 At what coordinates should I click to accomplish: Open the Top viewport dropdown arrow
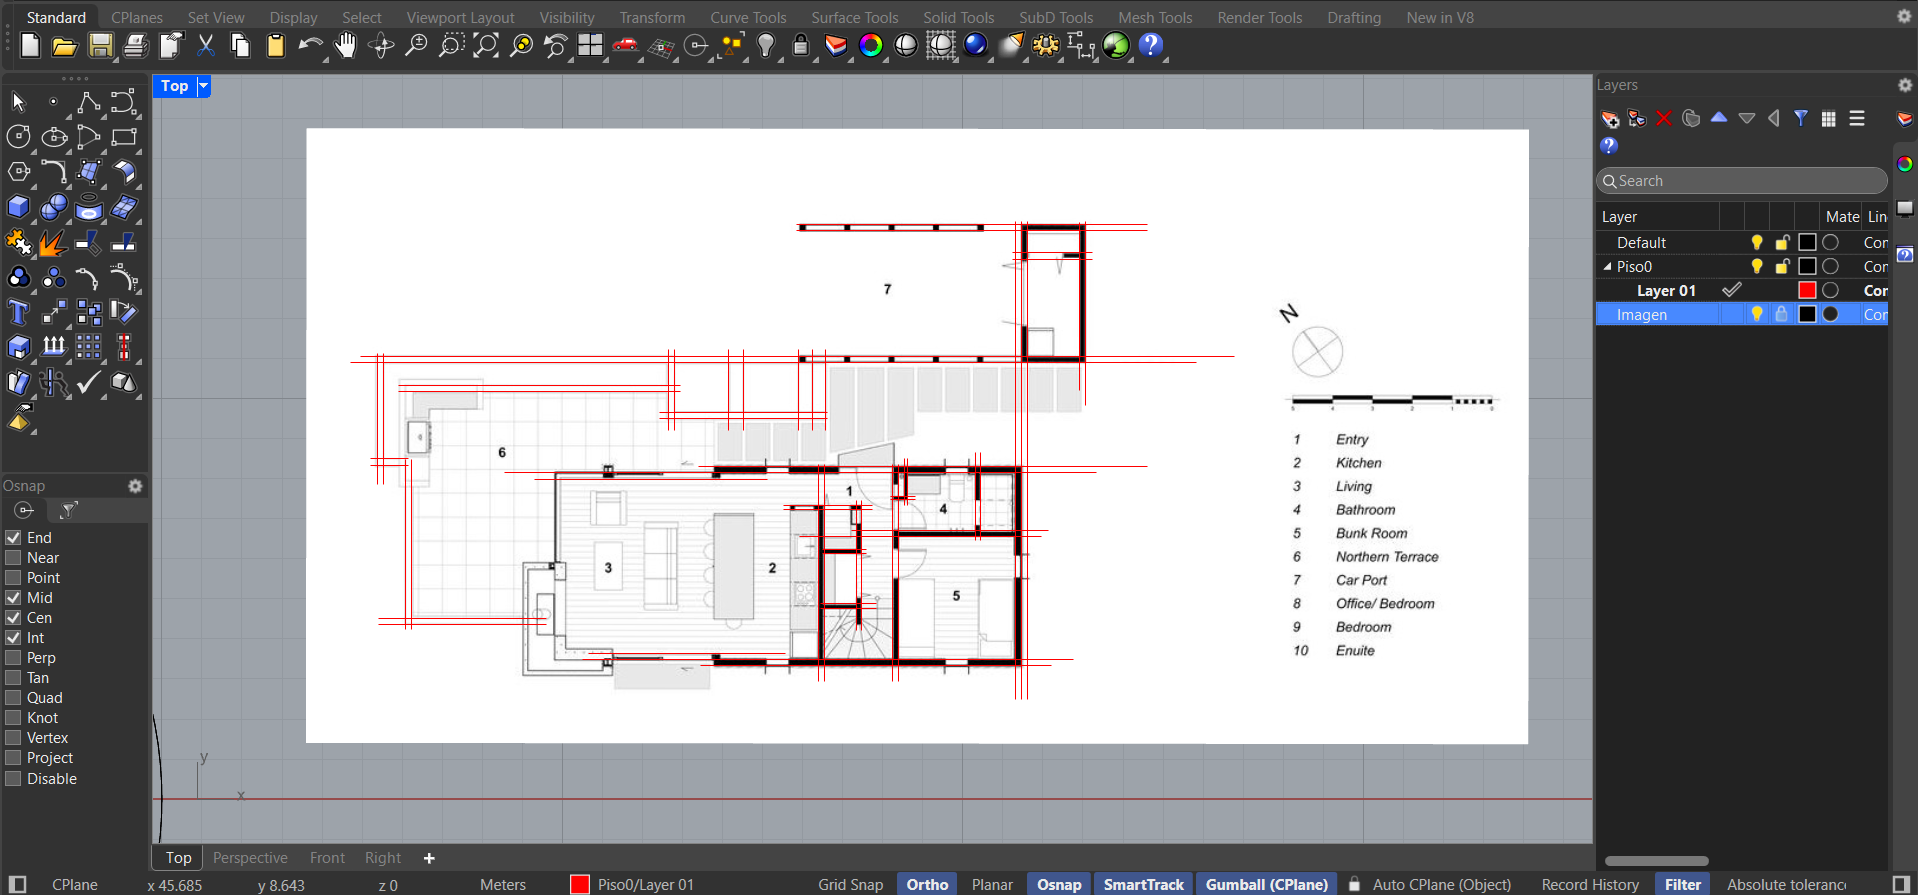203,86
